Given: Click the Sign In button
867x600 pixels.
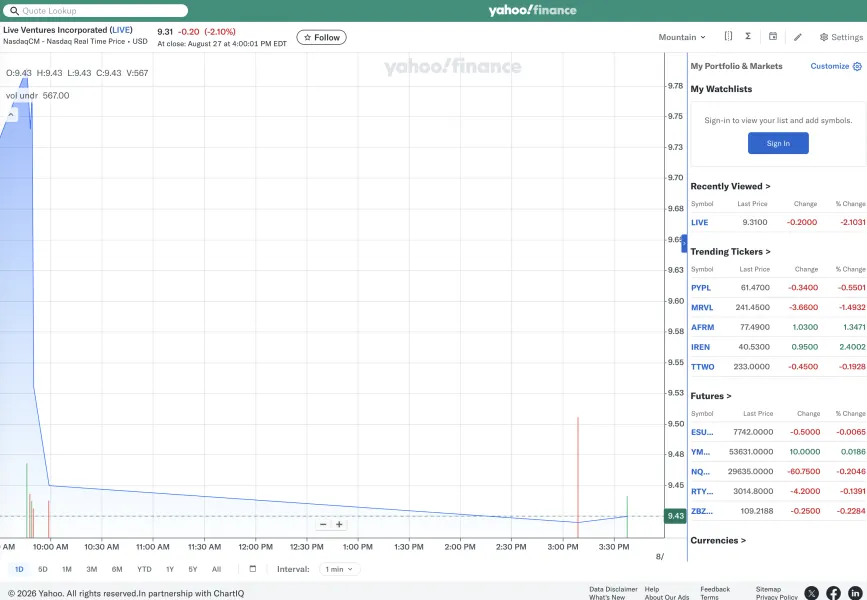Looking at the screenshot, I should (x=778, y=143).
